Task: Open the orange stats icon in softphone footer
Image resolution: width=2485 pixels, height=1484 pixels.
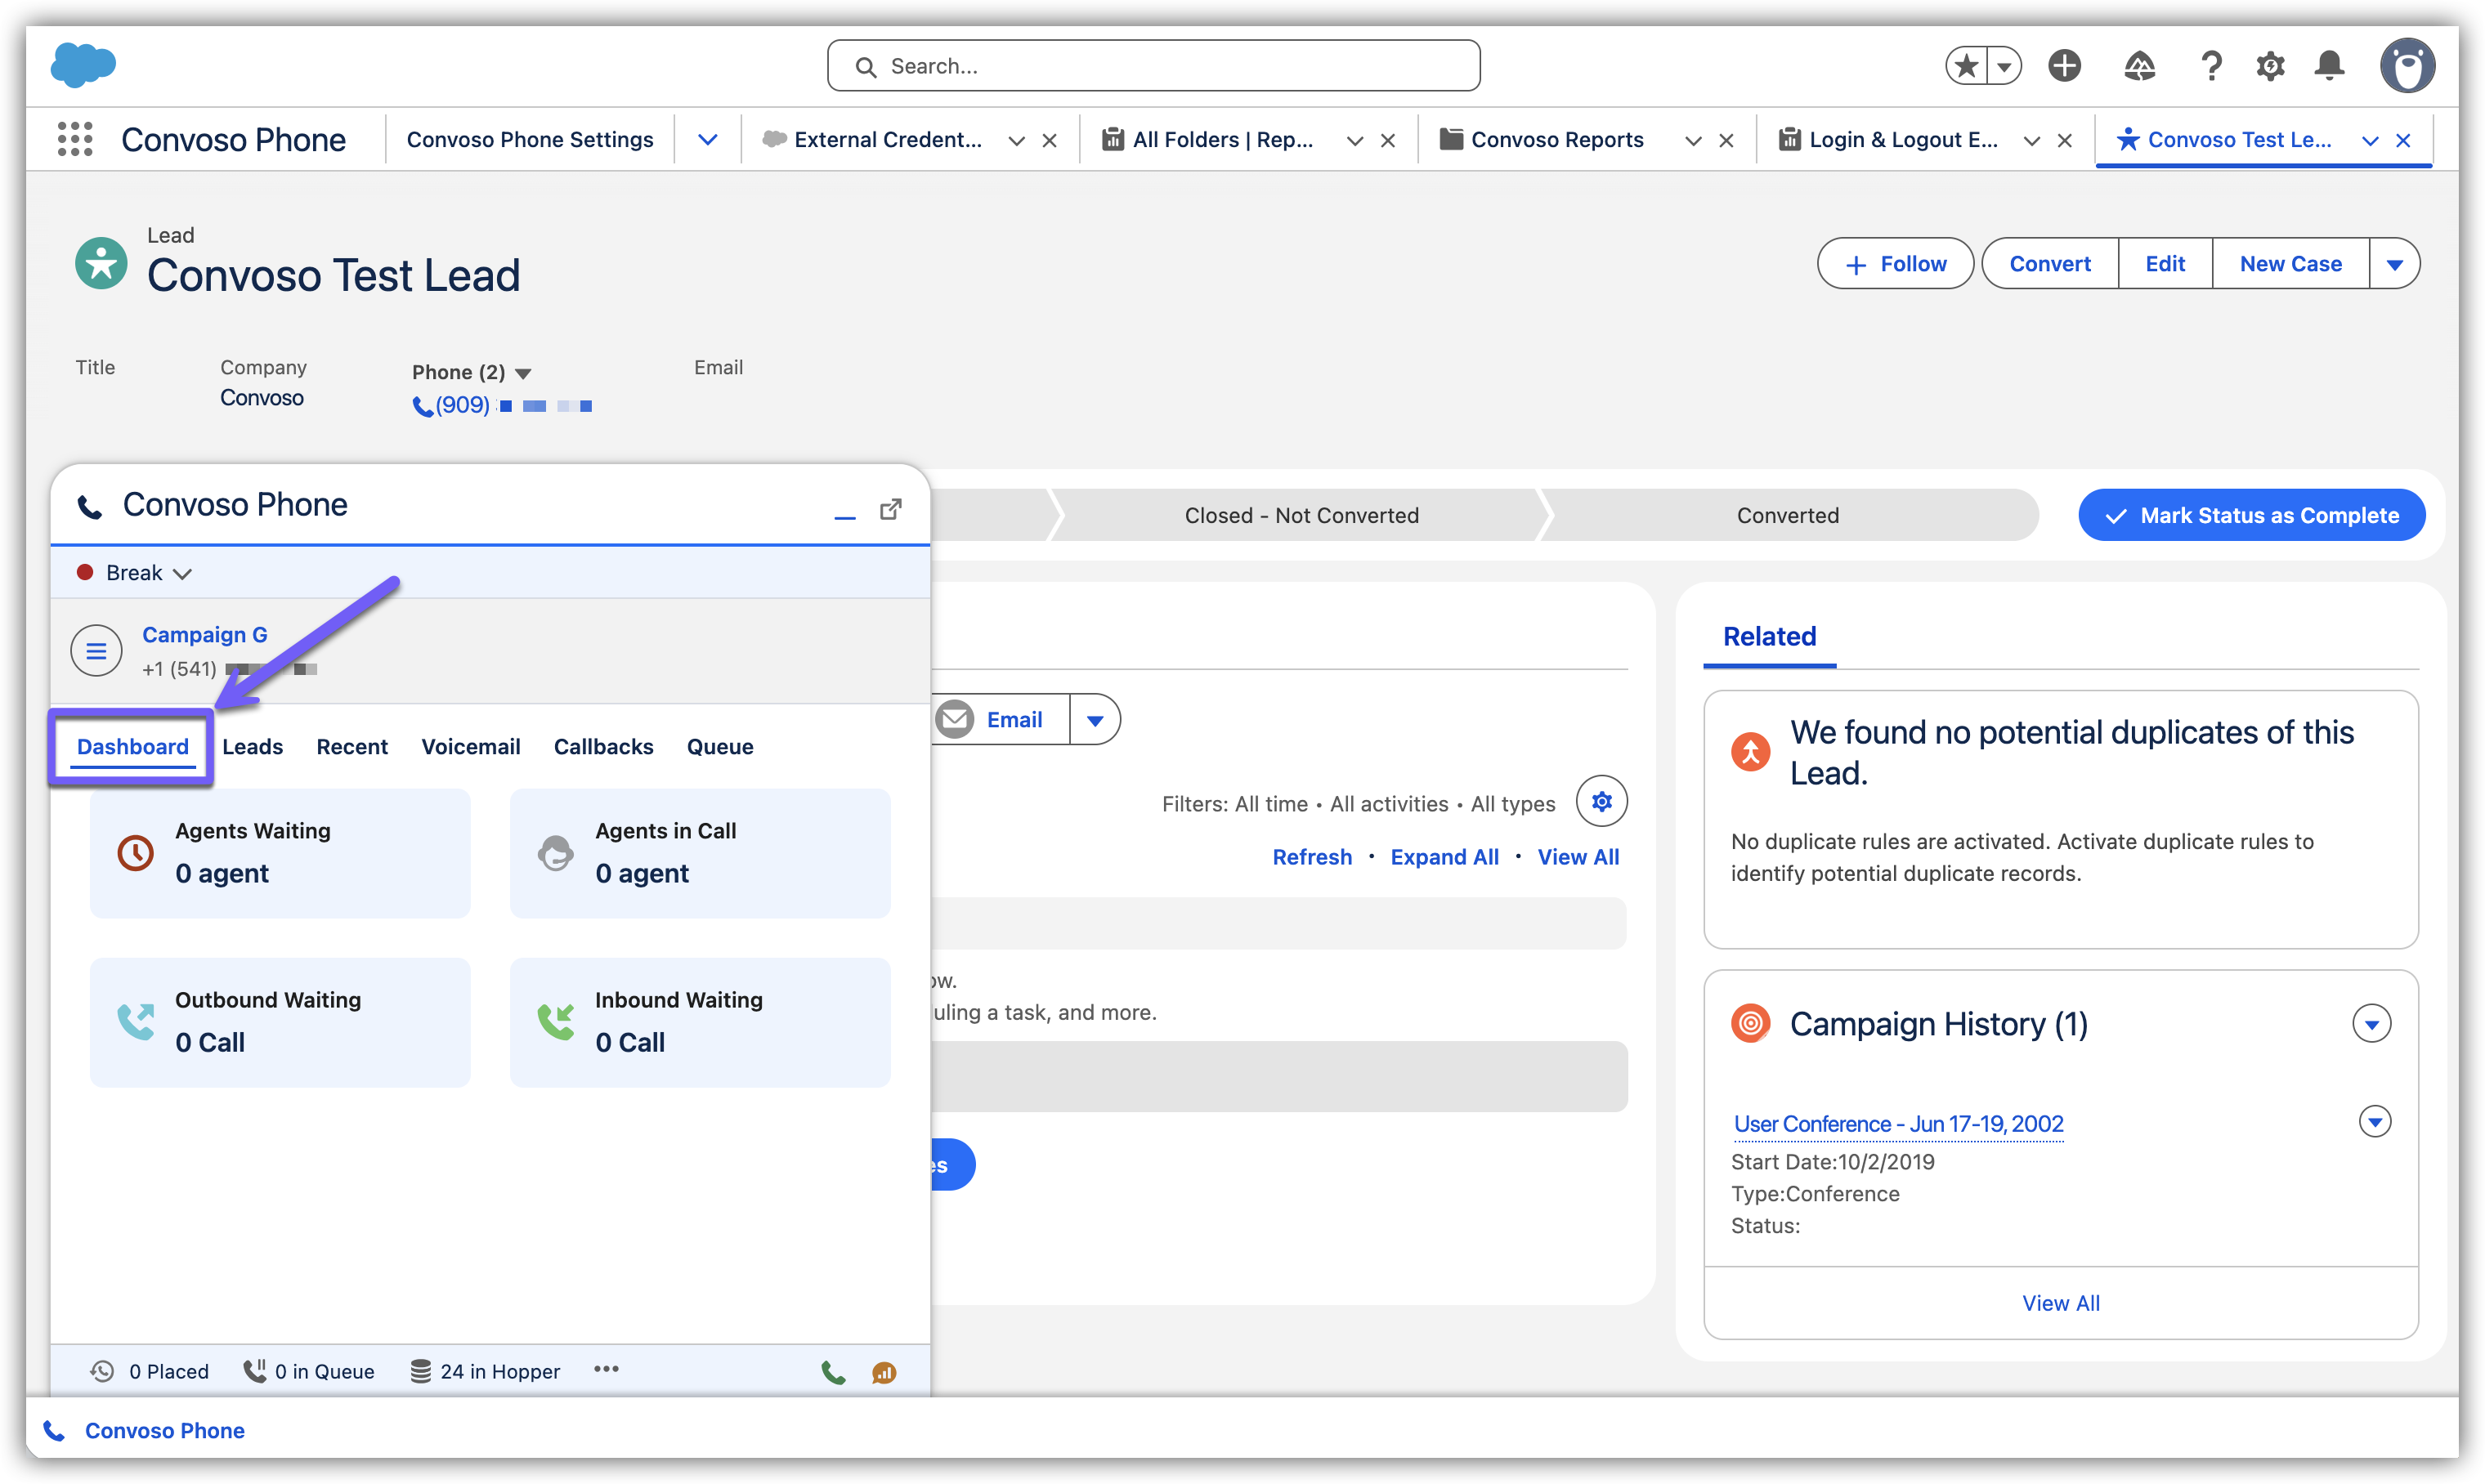Action: click(884, 1372)
